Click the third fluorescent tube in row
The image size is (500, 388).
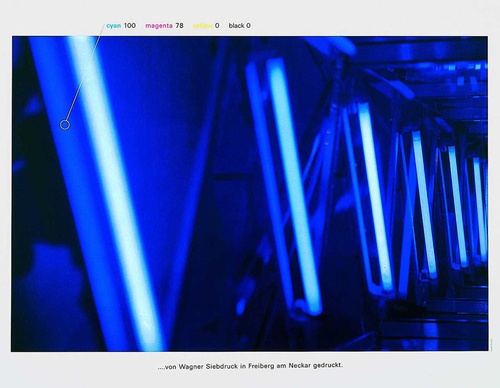[x=375, y=197]
